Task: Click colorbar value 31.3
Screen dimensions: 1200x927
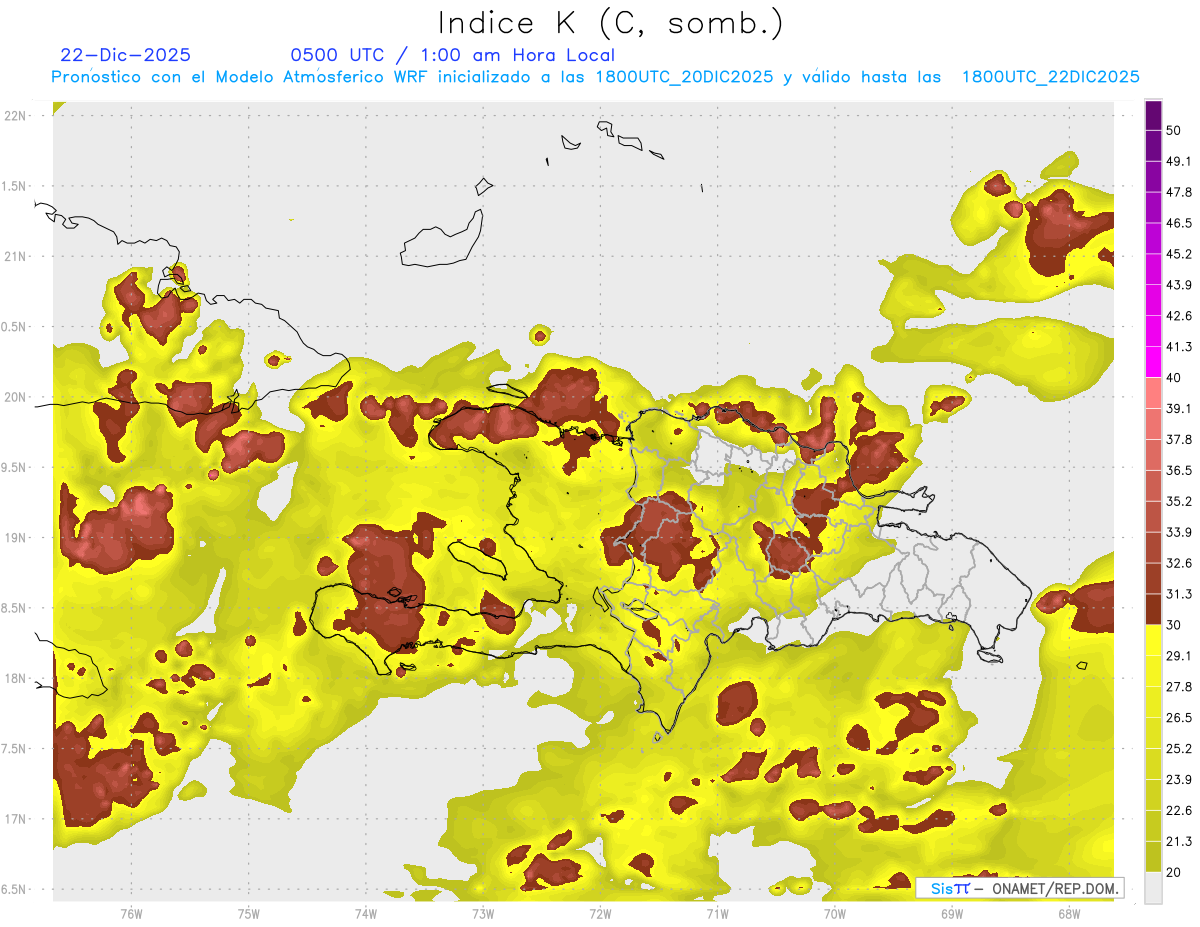Action: tap(1179, 594)
